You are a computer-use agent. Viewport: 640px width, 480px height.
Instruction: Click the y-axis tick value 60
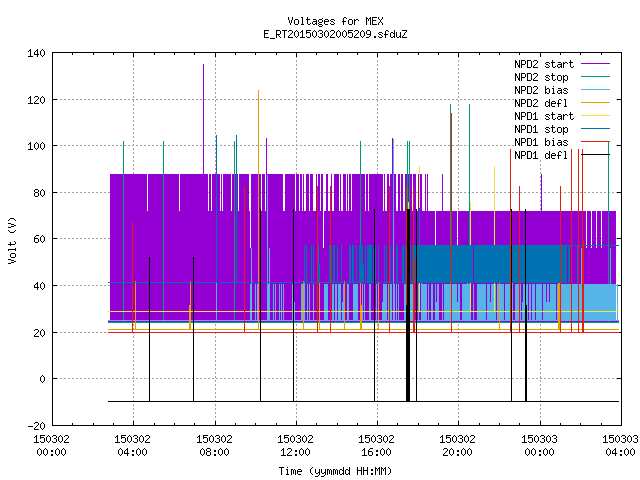39,239
